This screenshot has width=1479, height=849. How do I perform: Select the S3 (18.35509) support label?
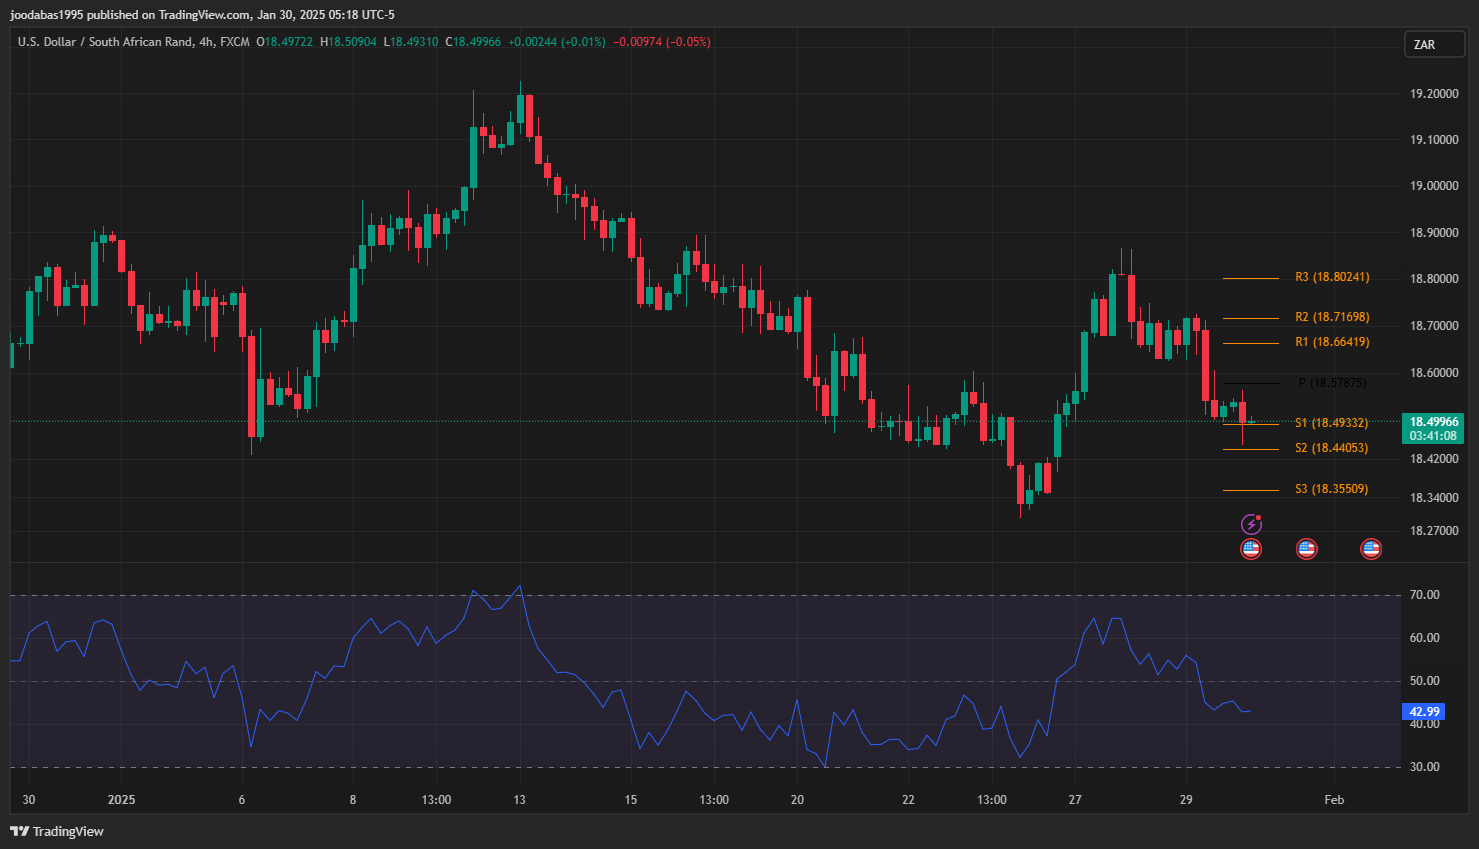[x=1331, y=489]
